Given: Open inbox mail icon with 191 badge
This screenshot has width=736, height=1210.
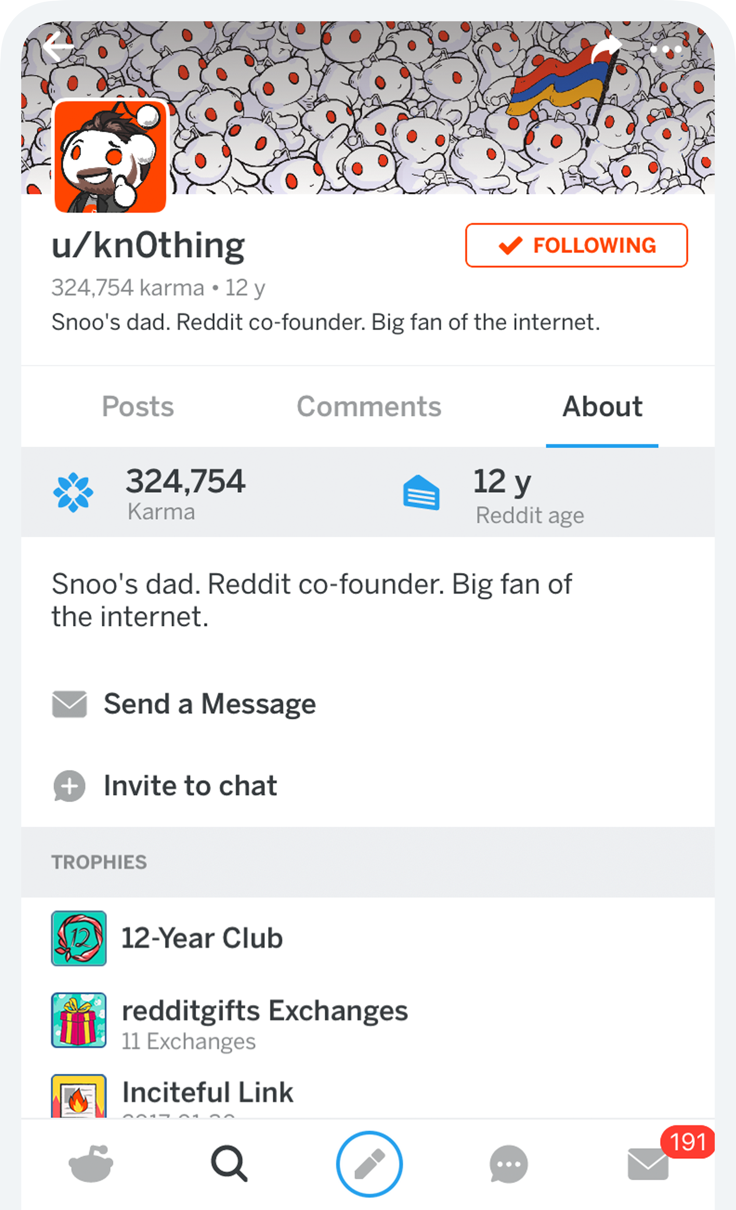Looking at the screenshot, I should pyautogui.click(x=648, y=1164).
